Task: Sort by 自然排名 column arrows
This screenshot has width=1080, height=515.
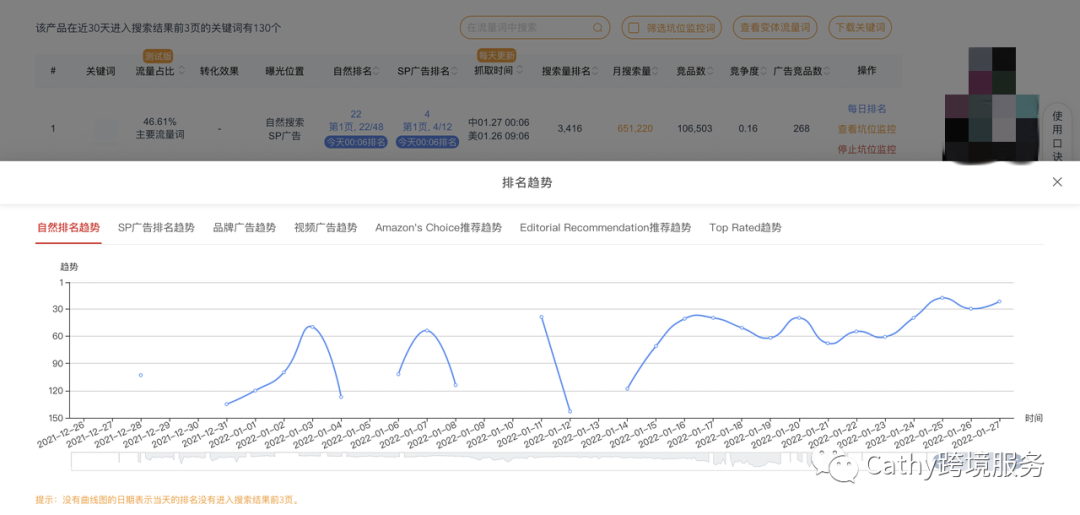Action: pos(376,71)
